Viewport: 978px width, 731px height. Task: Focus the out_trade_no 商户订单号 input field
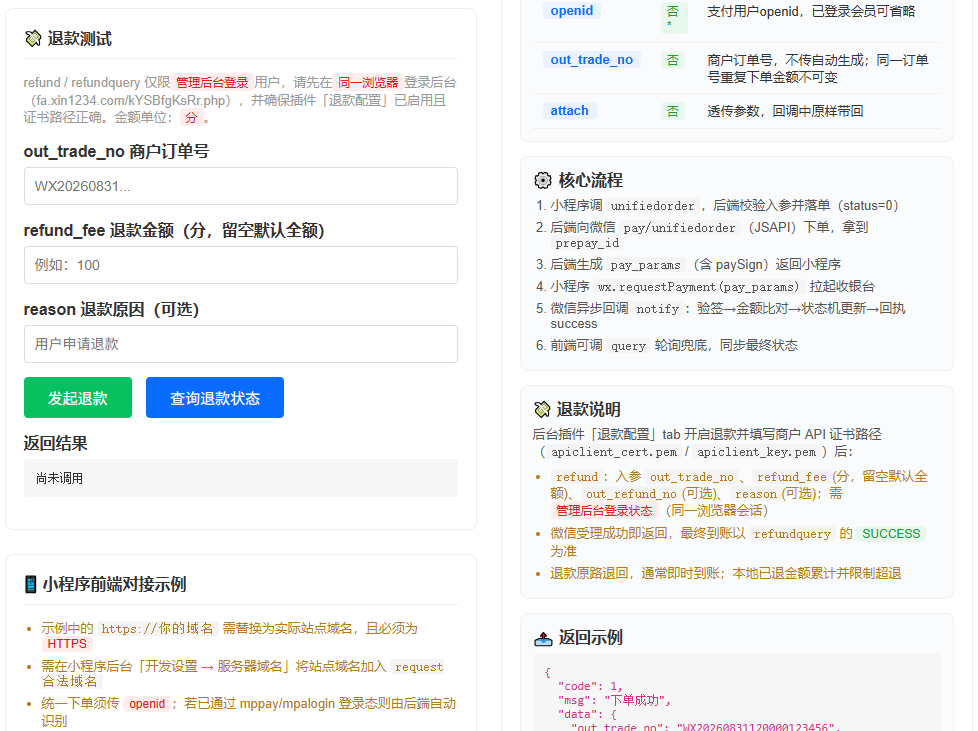(241, 186)
